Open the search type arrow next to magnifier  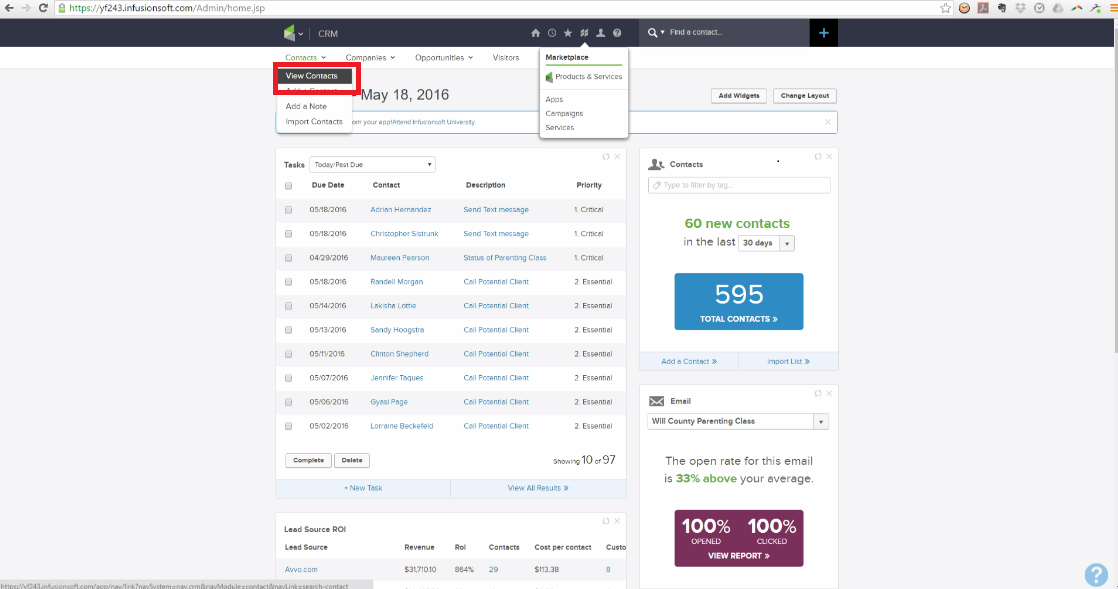tap(662, 33)
